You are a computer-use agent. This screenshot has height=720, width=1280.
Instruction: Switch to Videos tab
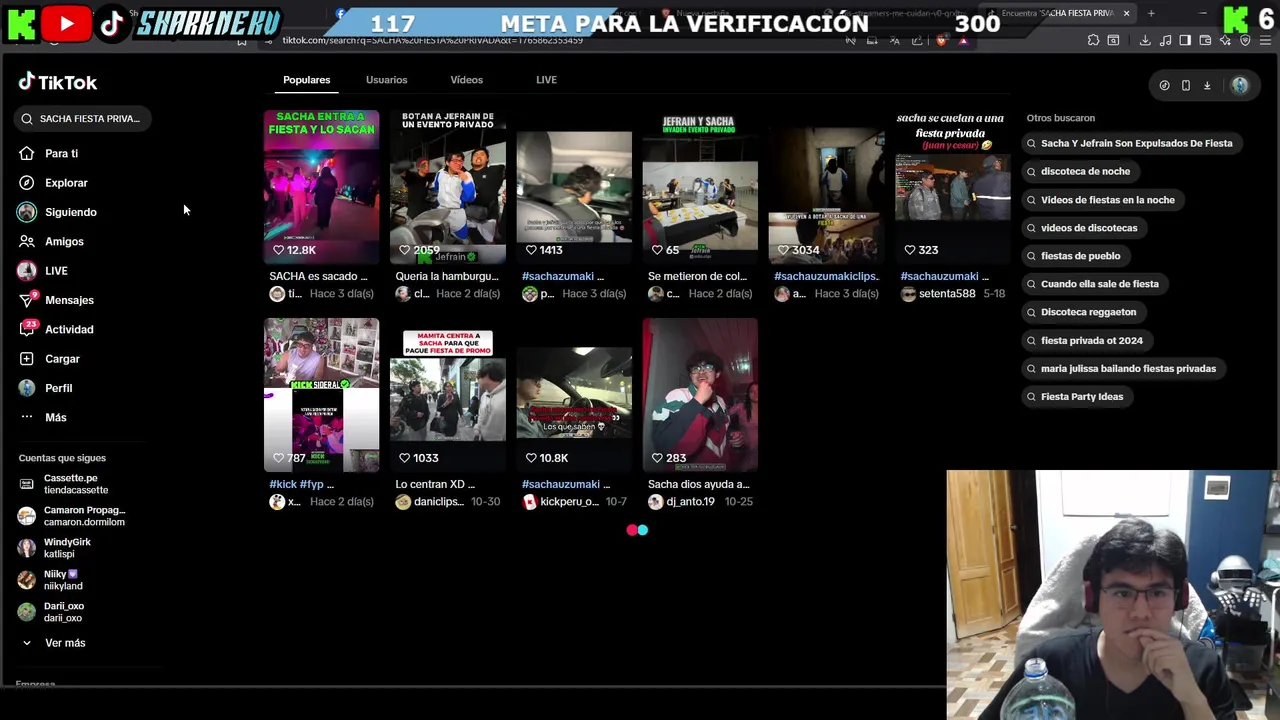(x=466, y=80)
